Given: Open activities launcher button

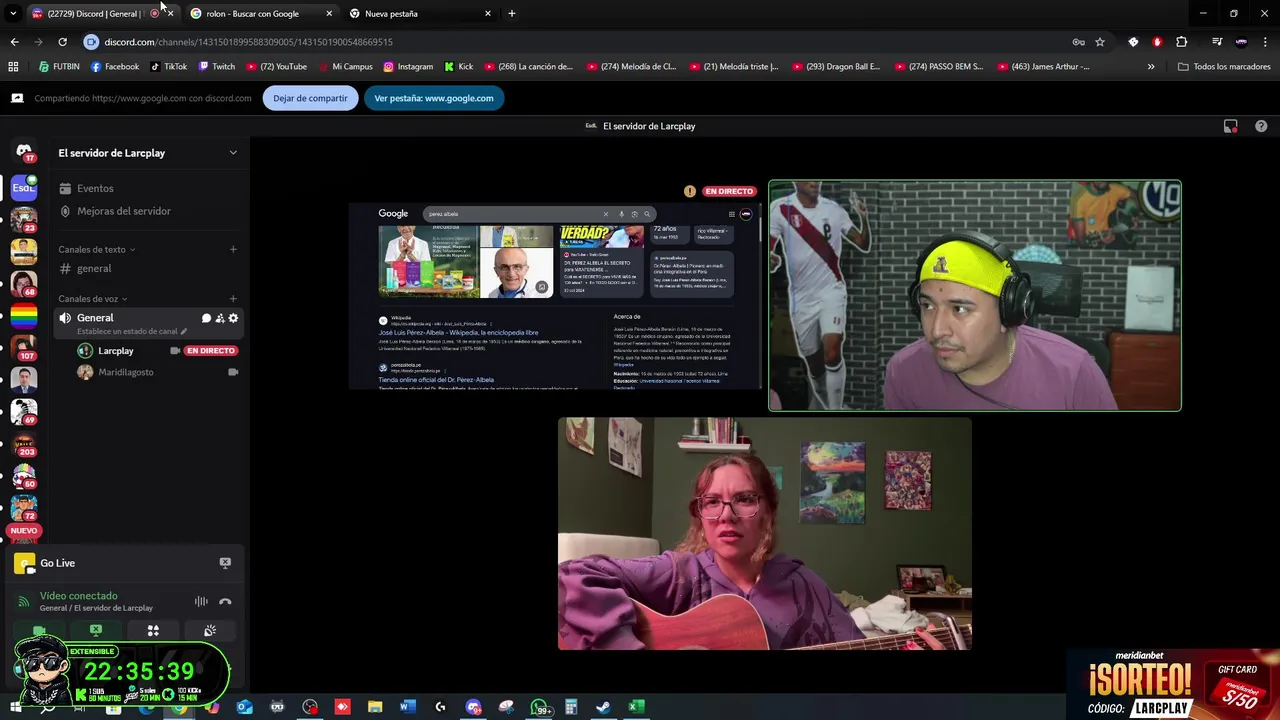Looking at the screenshot, I should point(153,631).
